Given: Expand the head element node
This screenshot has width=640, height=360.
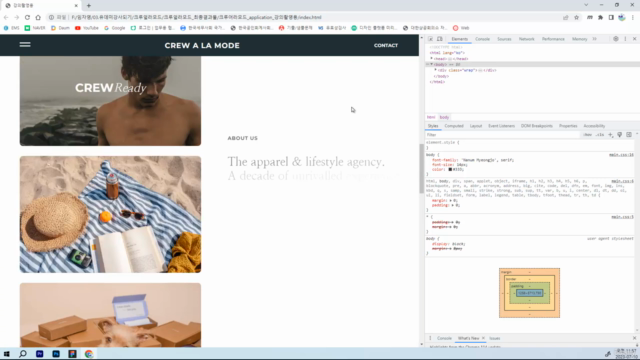Looking at the screenshot, I should click(432, 59).
